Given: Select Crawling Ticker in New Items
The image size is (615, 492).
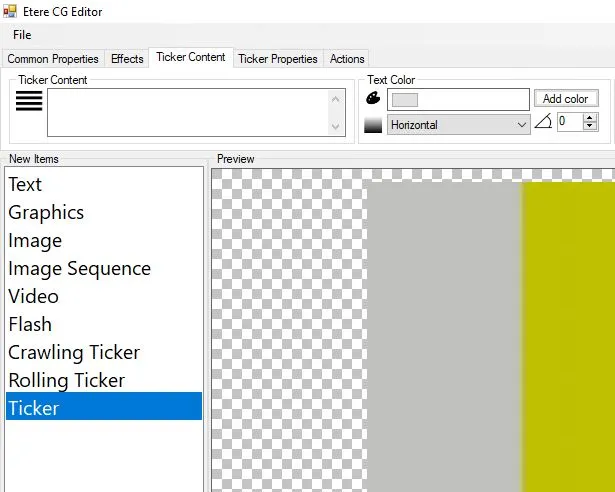Looking at the screenshot, I should click(x=74, y=352).
